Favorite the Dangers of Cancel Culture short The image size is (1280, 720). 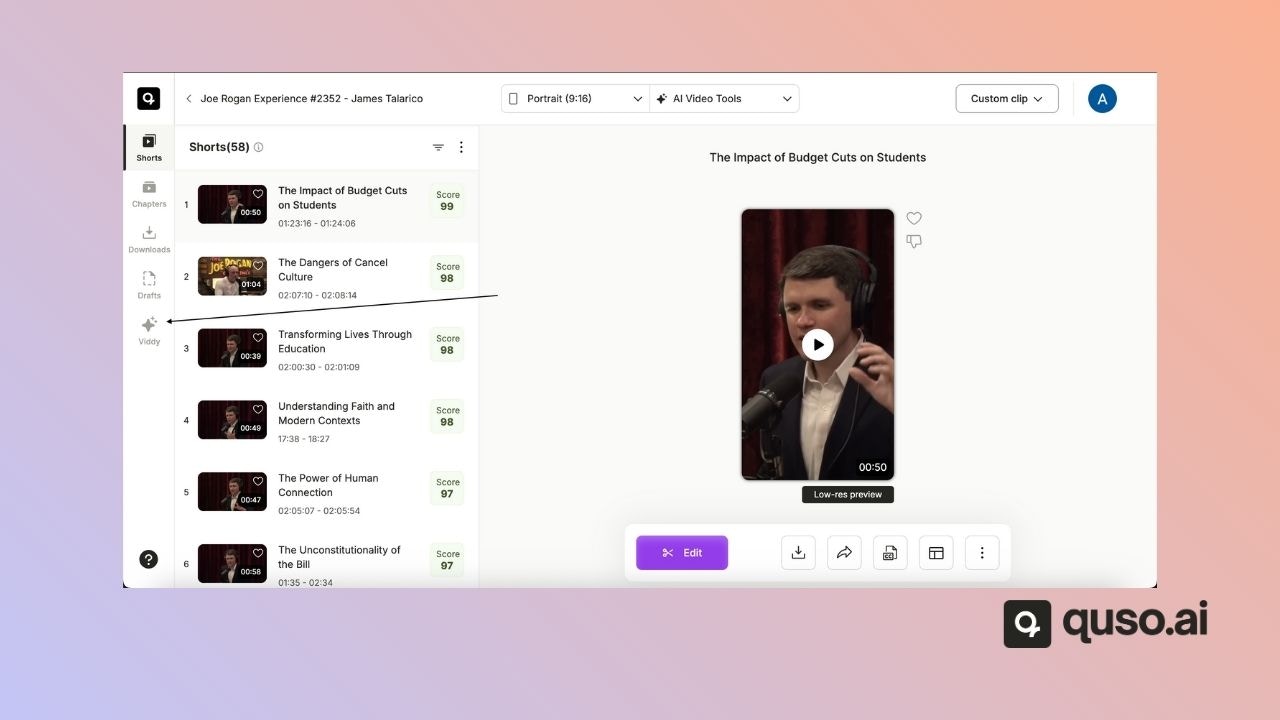258,266
